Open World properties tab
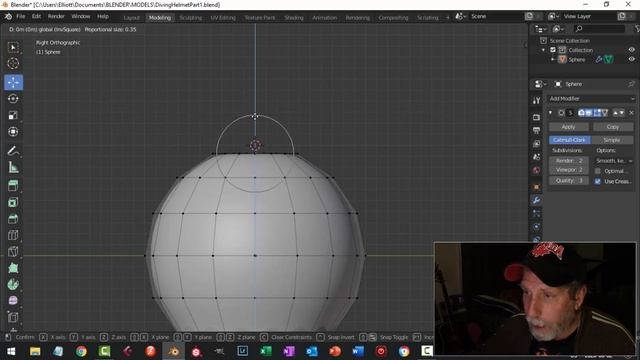Viewport: 640px width, 360px height. [x=536, y=170]
